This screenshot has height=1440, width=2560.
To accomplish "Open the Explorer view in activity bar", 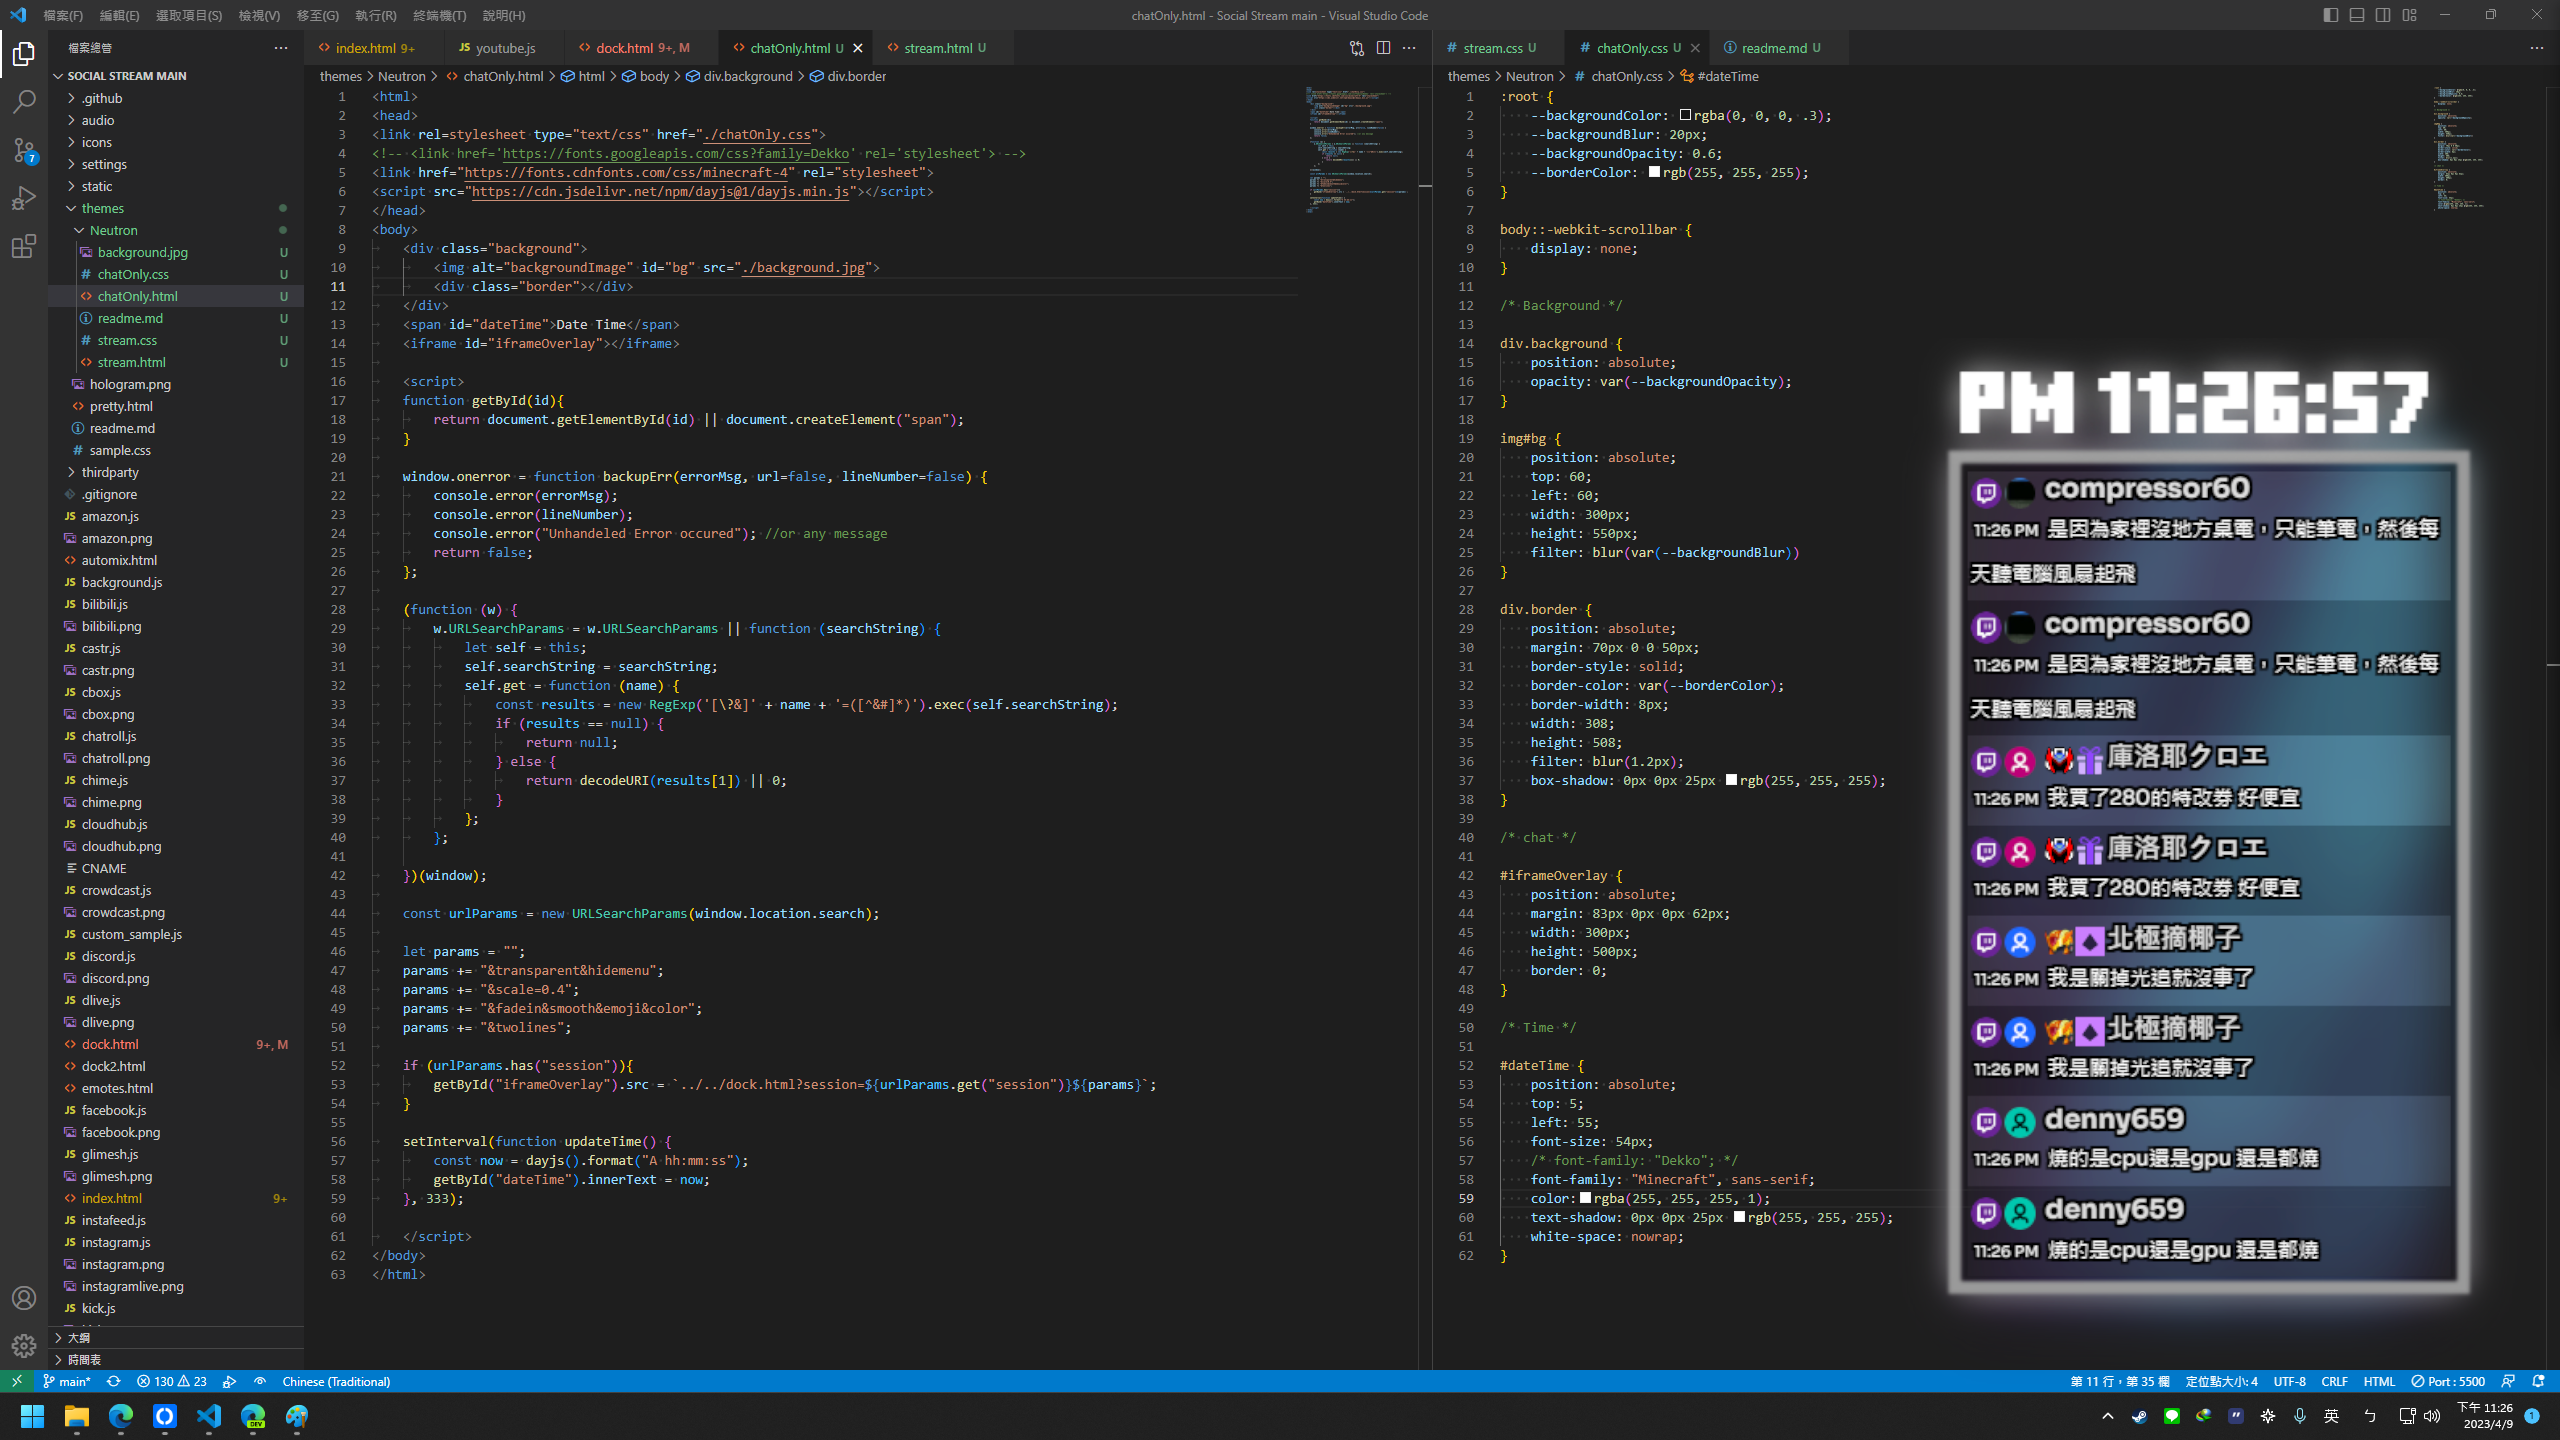I will point(24,54).
